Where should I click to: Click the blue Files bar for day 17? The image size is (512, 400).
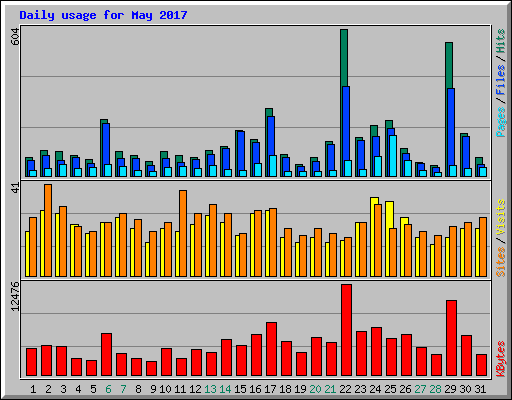click(271, 136)
